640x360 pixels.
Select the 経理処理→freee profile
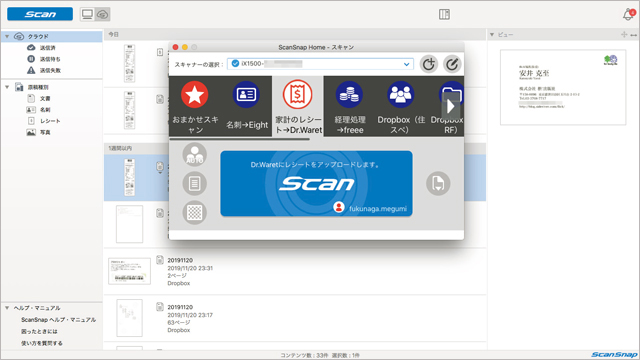(349, 107)
